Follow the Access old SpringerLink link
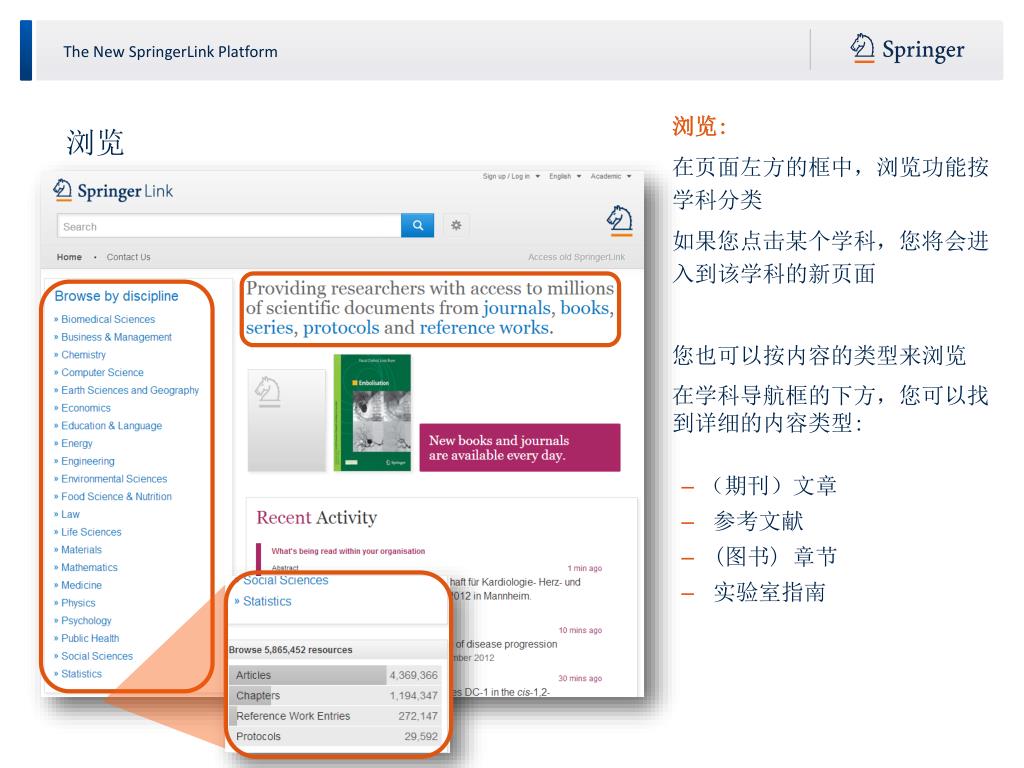 [576, 257]
